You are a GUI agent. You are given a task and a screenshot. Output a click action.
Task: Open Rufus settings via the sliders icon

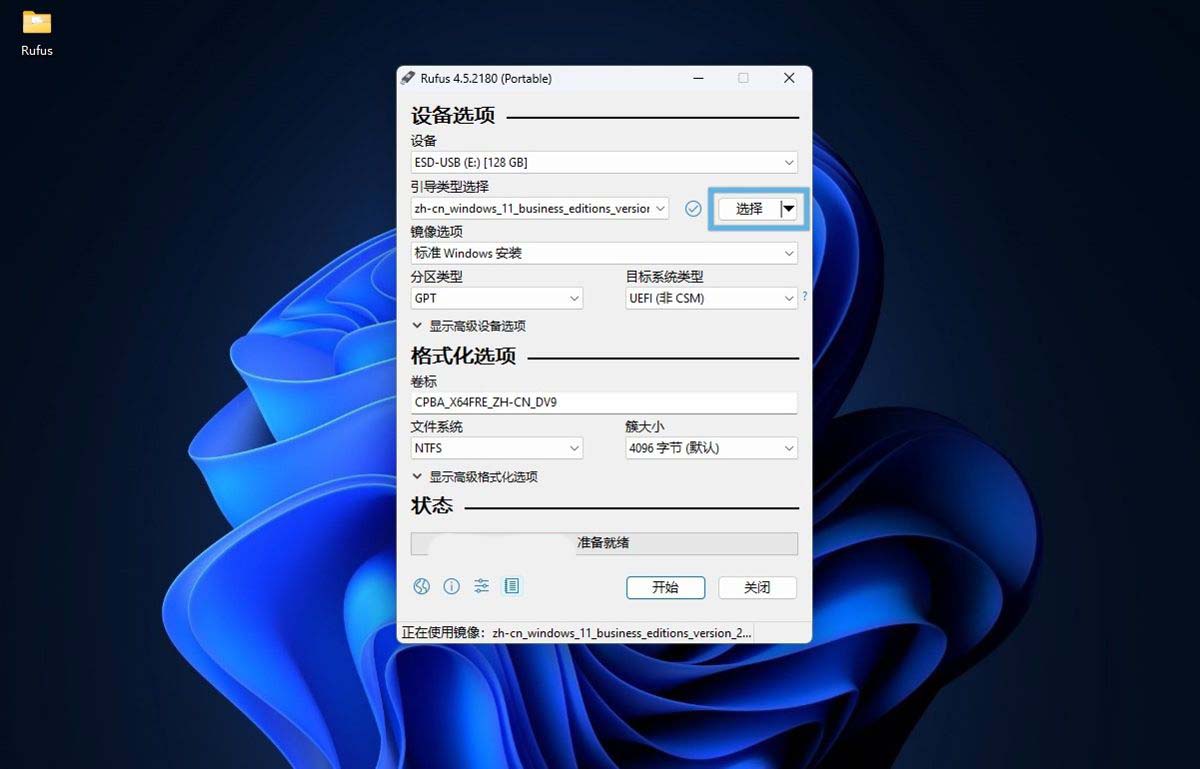coord(481,586)
